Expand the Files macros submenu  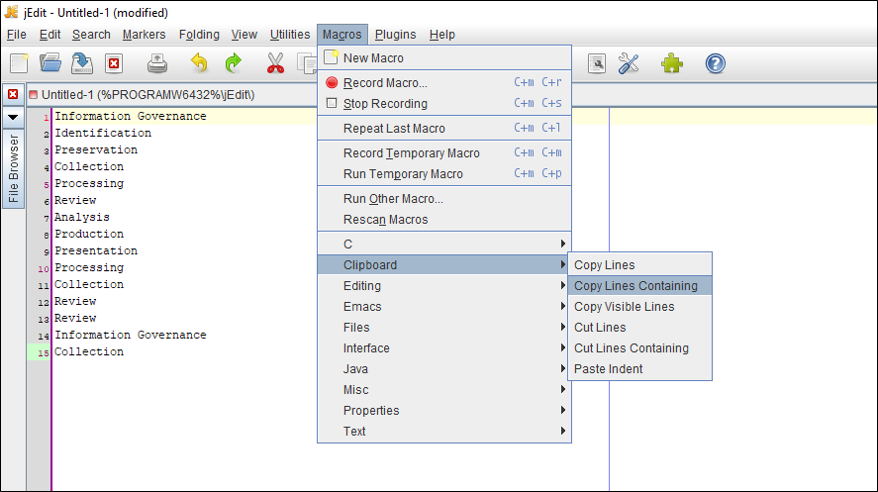click(445, 327)
